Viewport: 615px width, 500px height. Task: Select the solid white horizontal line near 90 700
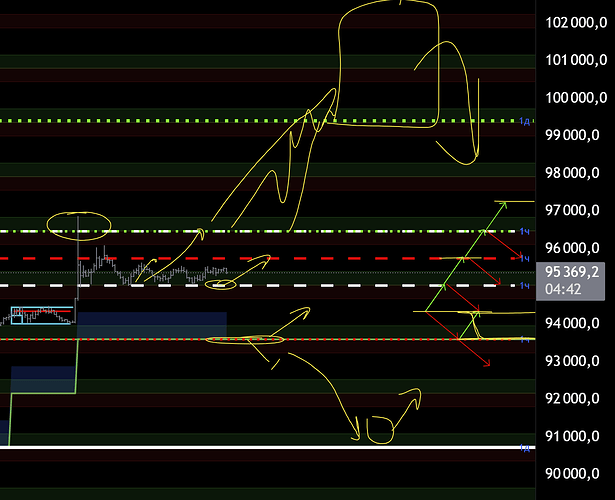point(200,447)
